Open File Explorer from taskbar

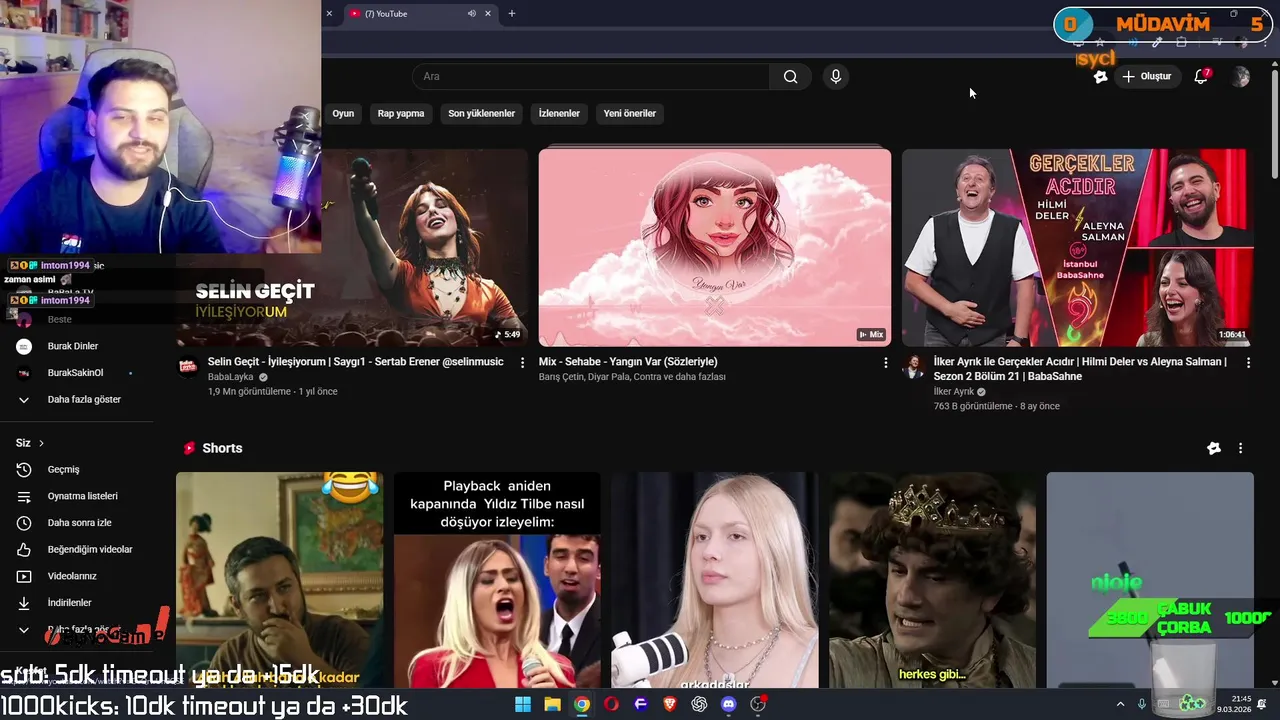point(552,704)
